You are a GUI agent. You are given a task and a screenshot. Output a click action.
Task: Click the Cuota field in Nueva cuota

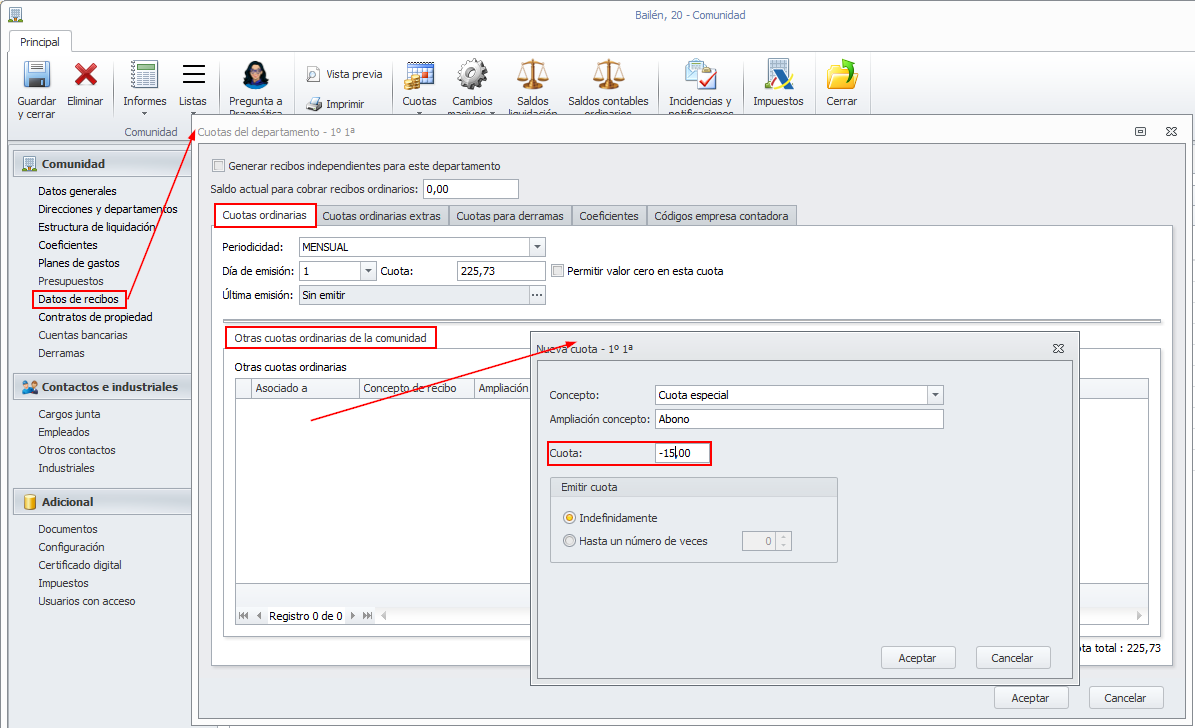(x=682, y=453)
